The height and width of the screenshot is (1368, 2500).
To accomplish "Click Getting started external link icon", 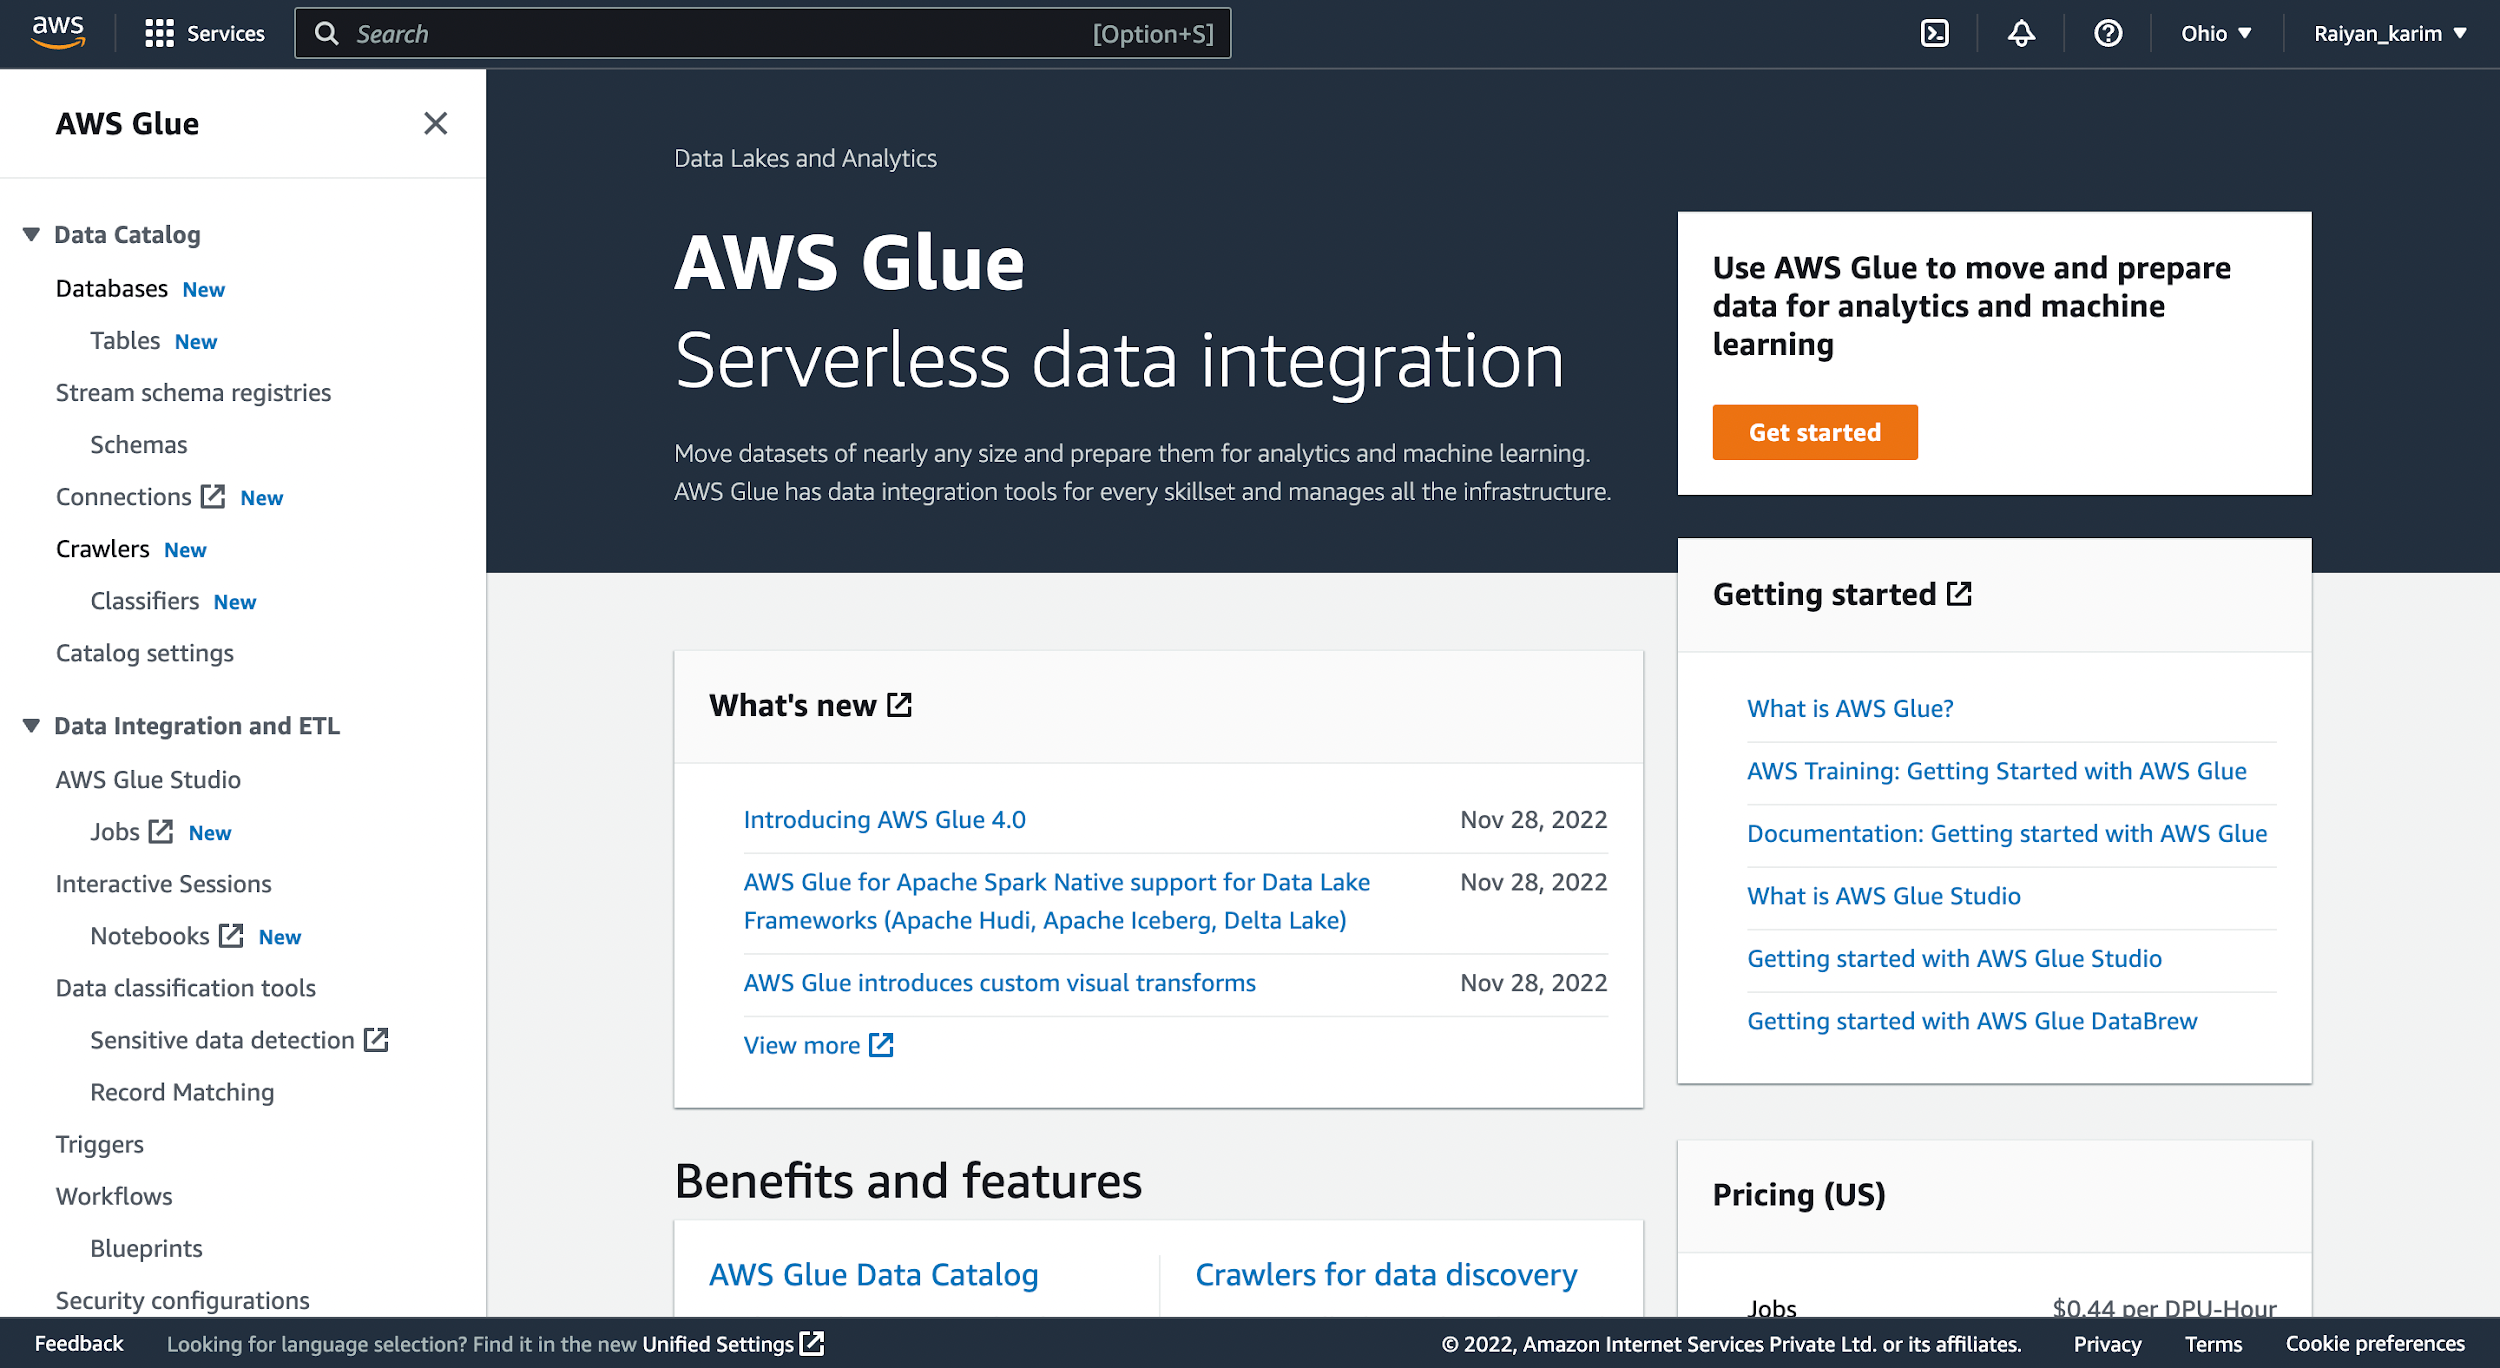I will [x=1959, y=594].
